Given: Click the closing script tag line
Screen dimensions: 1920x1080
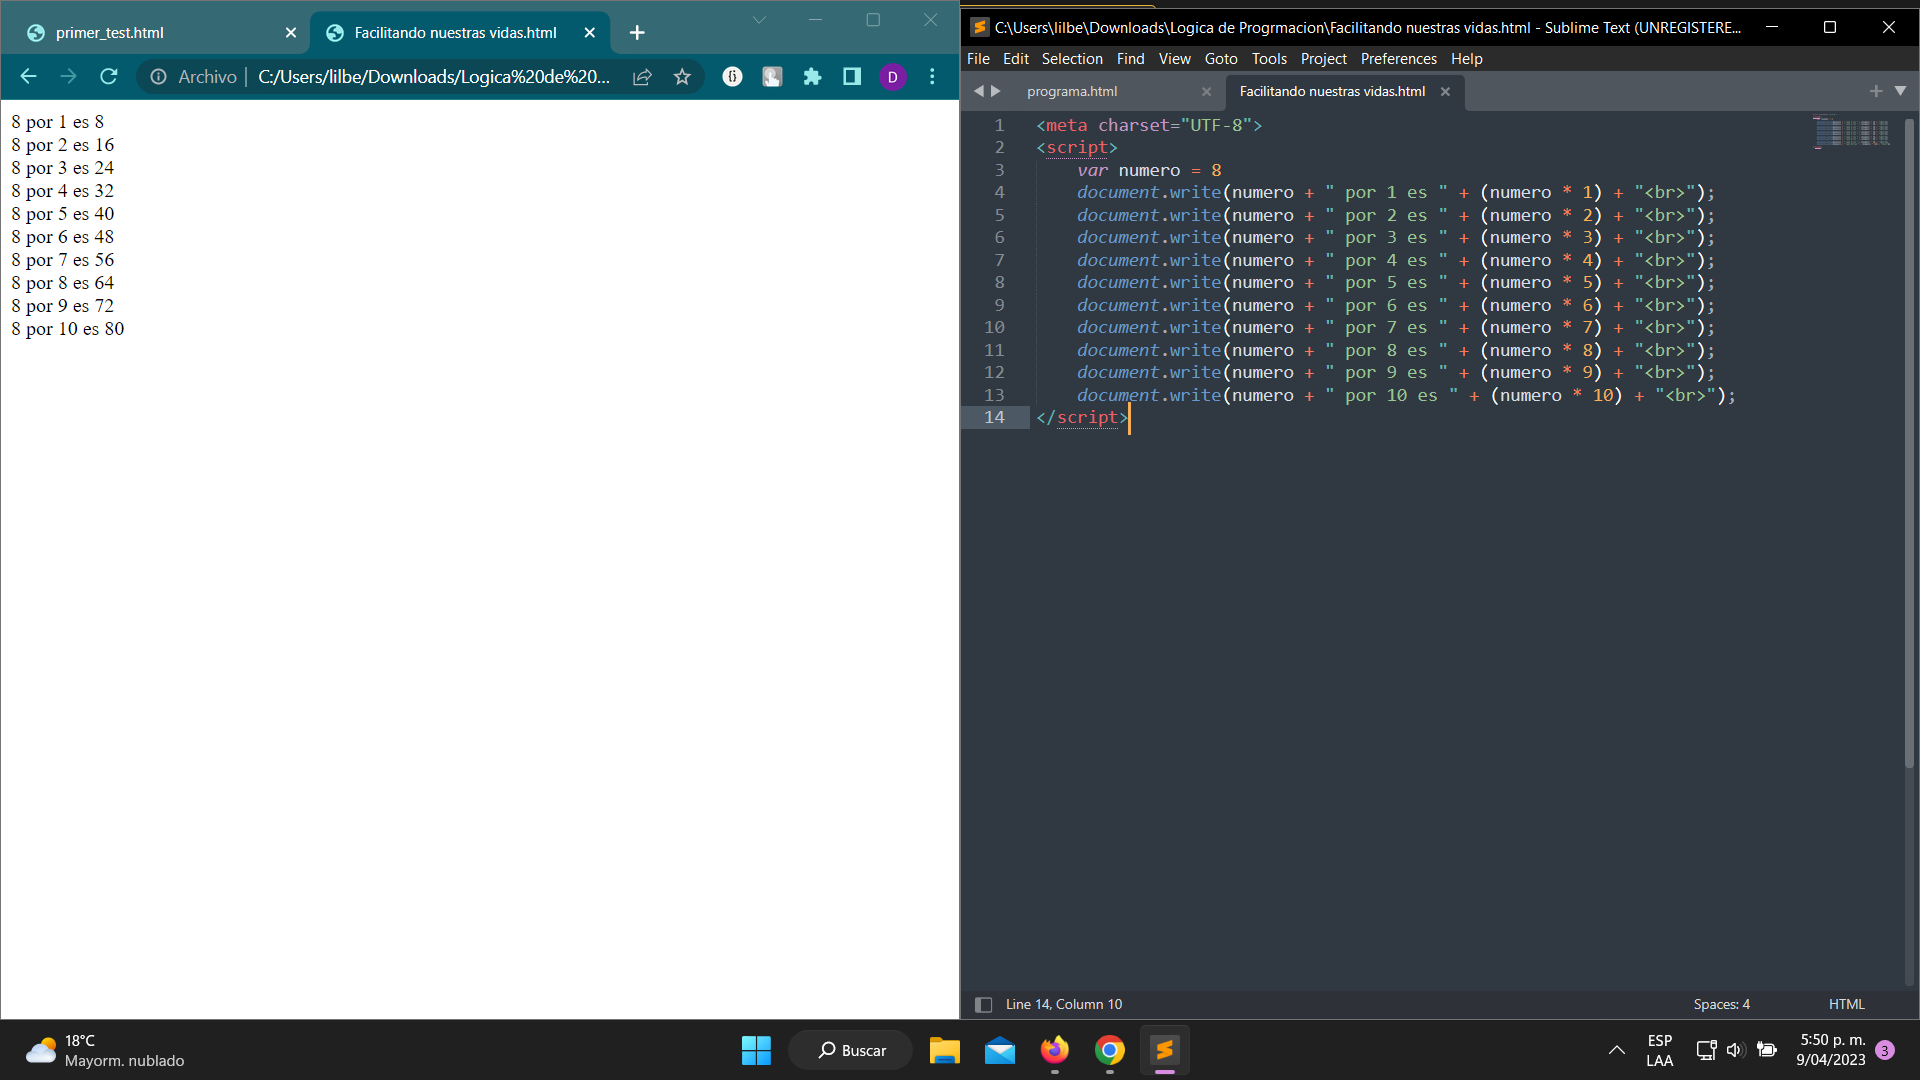Looking at the screenshot, I should point(1082,417).
